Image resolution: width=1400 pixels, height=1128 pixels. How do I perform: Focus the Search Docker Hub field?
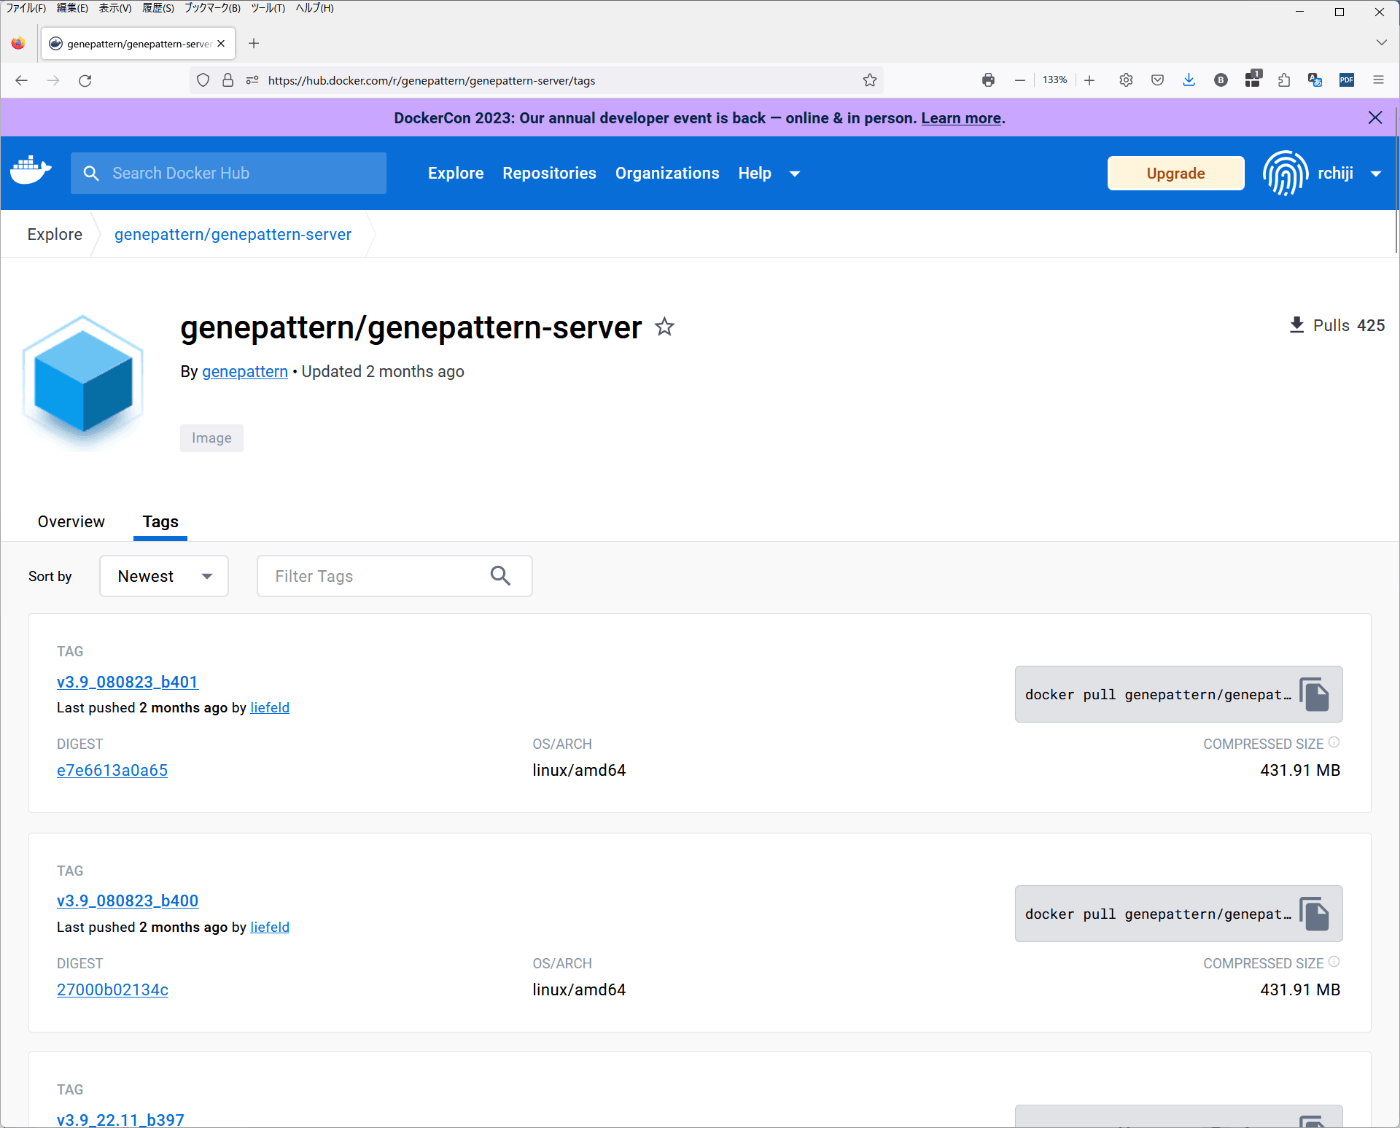coord(228,173)
